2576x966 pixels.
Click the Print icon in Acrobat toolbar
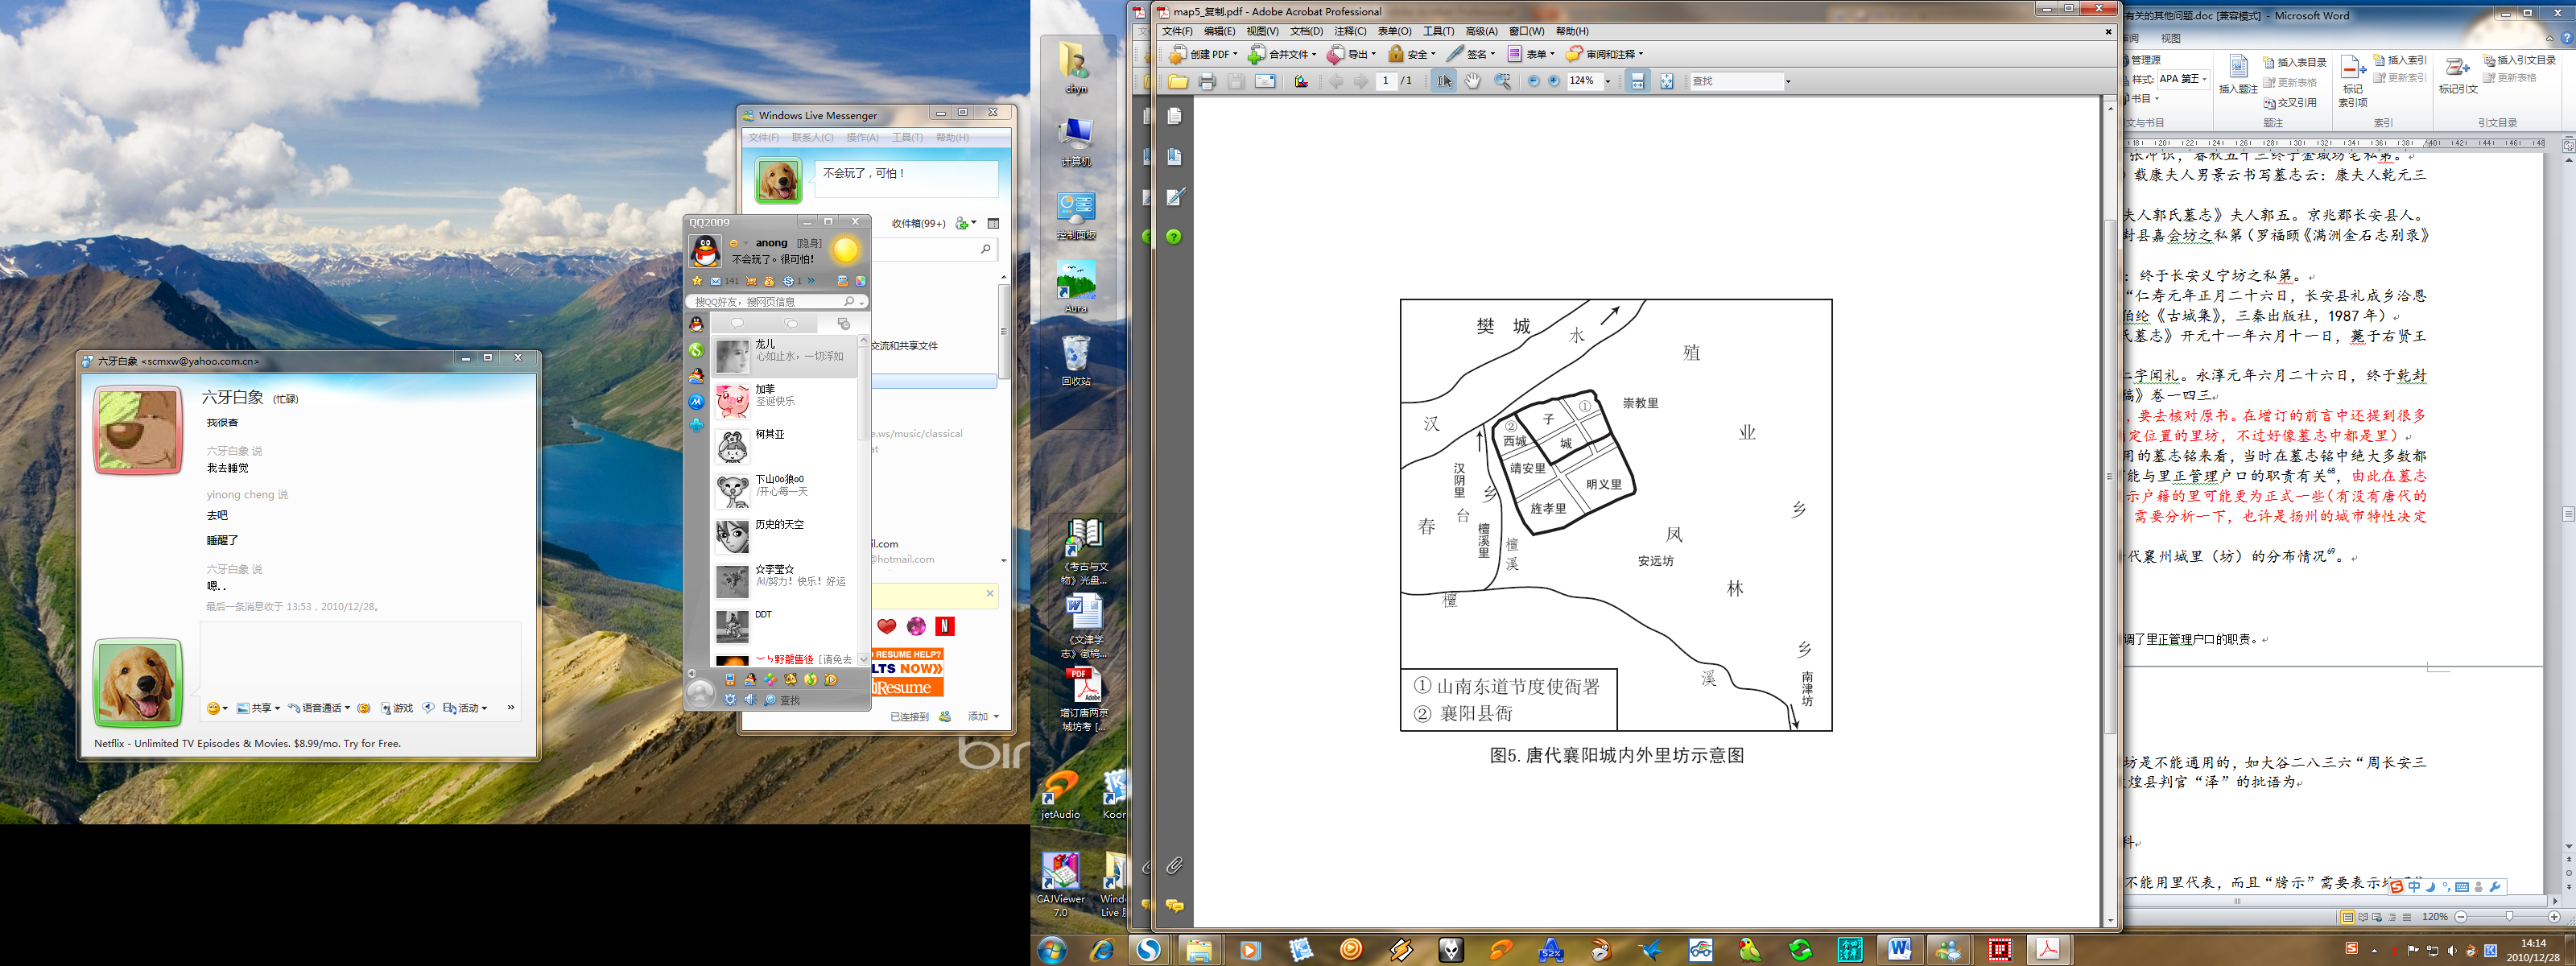(1207, 81)
